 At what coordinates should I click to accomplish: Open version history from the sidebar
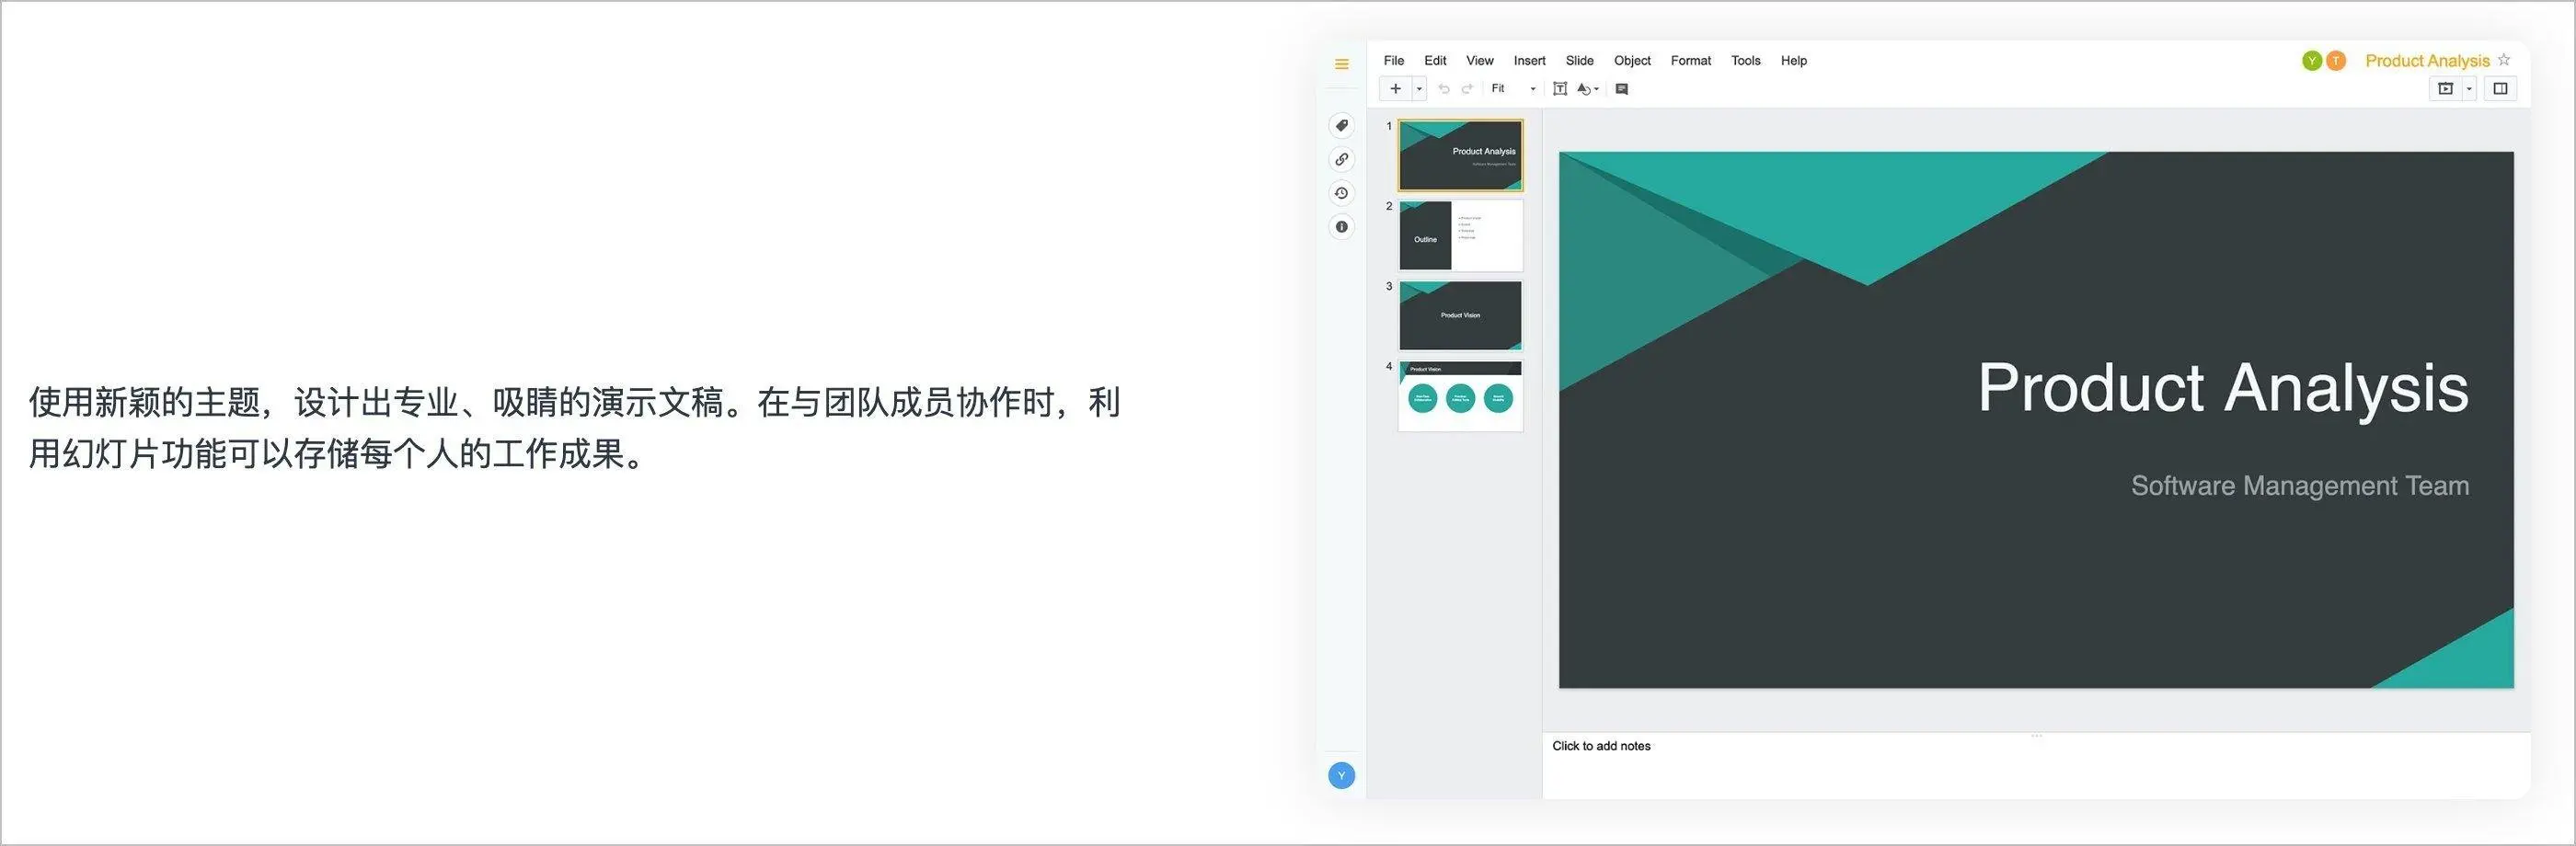[x=1341, y=192]
